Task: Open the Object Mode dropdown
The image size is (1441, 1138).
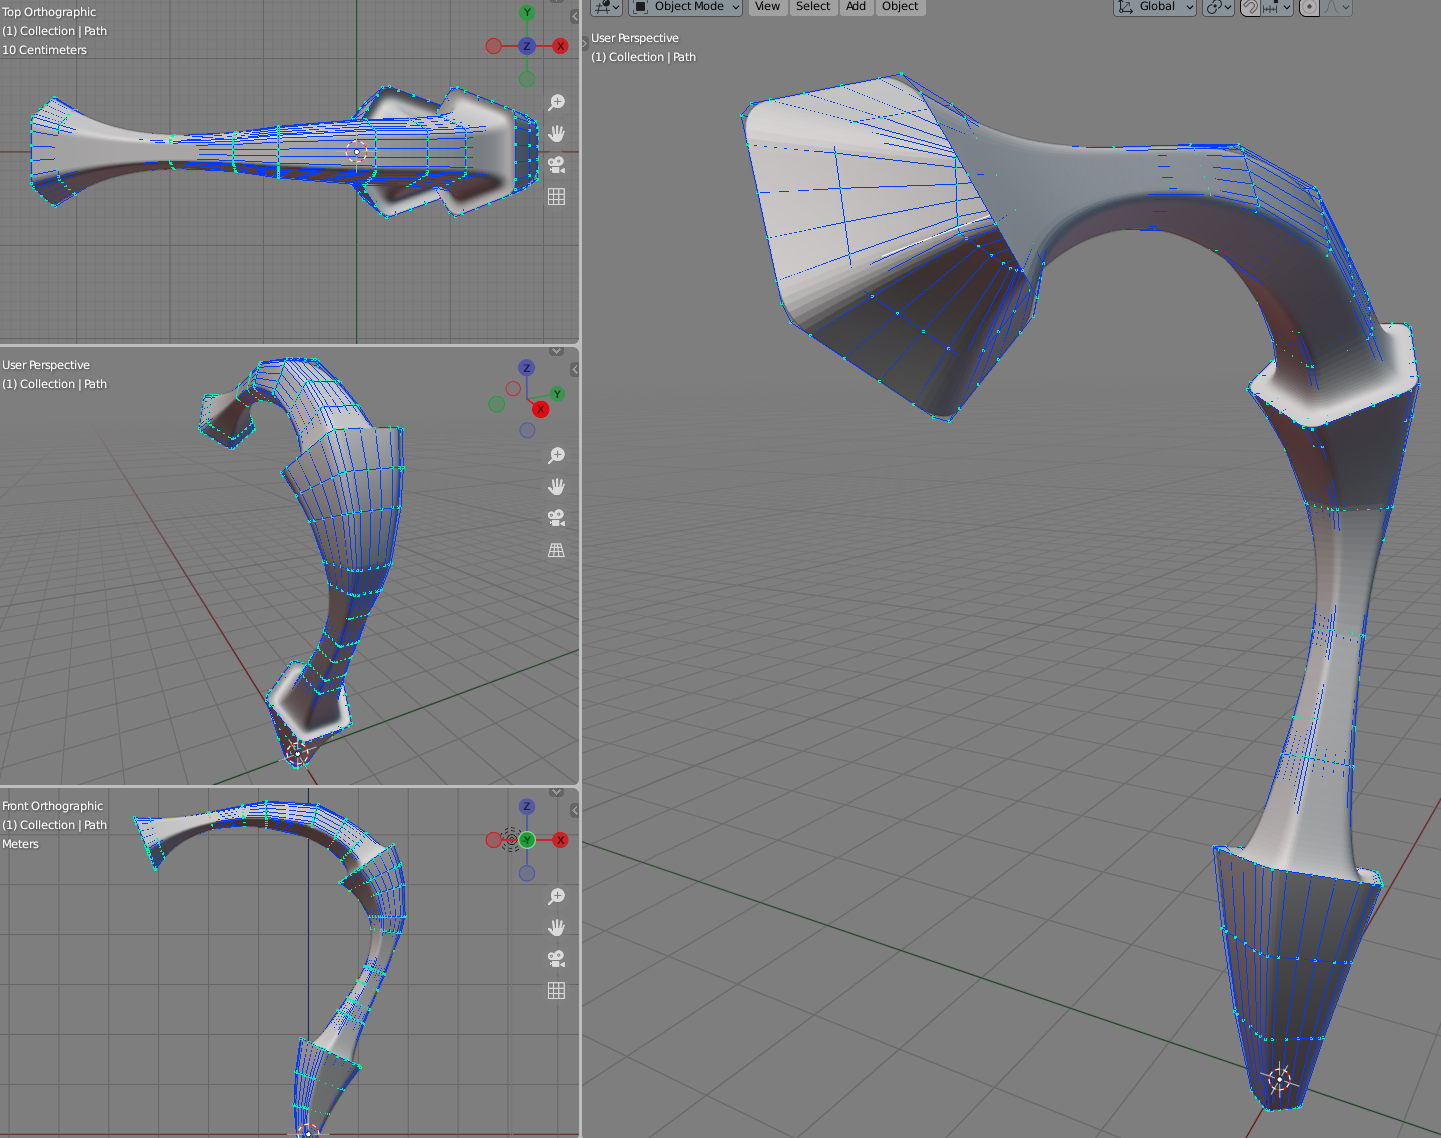Action: (x=686, y=7)
